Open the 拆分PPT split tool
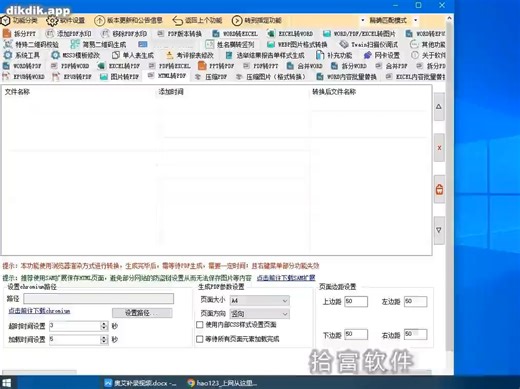This screenshot has width=520, height=389. (19, 34)
